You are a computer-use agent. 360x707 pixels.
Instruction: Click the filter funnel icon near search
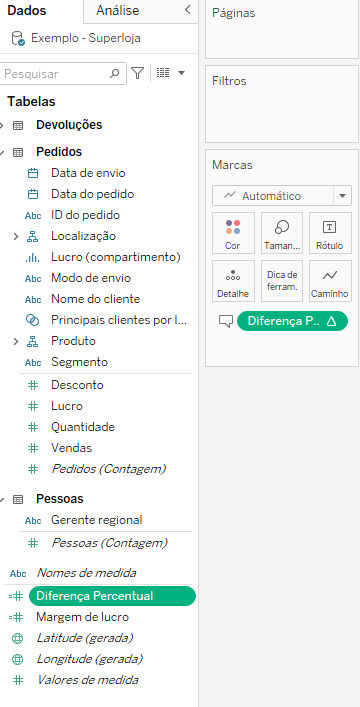pyautogui.click(x=138, y=73)
